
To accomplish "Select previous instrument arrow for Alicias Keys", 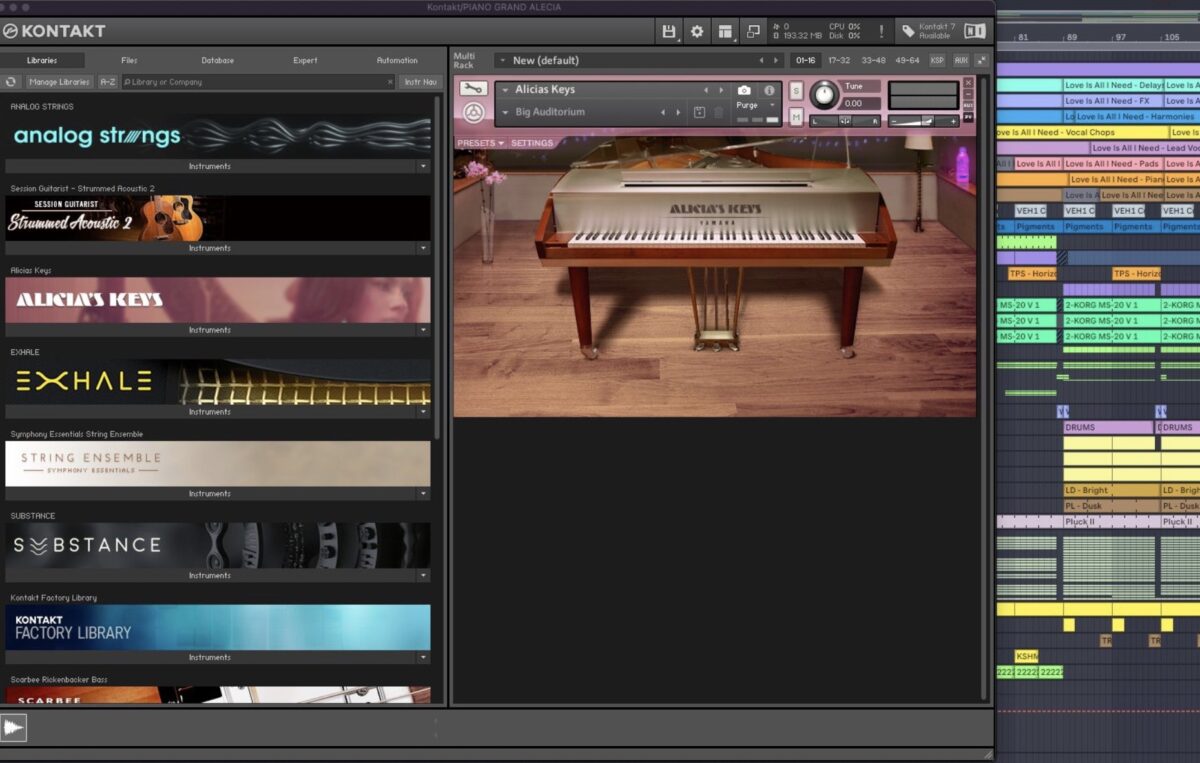I will click(x=706, y=90).
